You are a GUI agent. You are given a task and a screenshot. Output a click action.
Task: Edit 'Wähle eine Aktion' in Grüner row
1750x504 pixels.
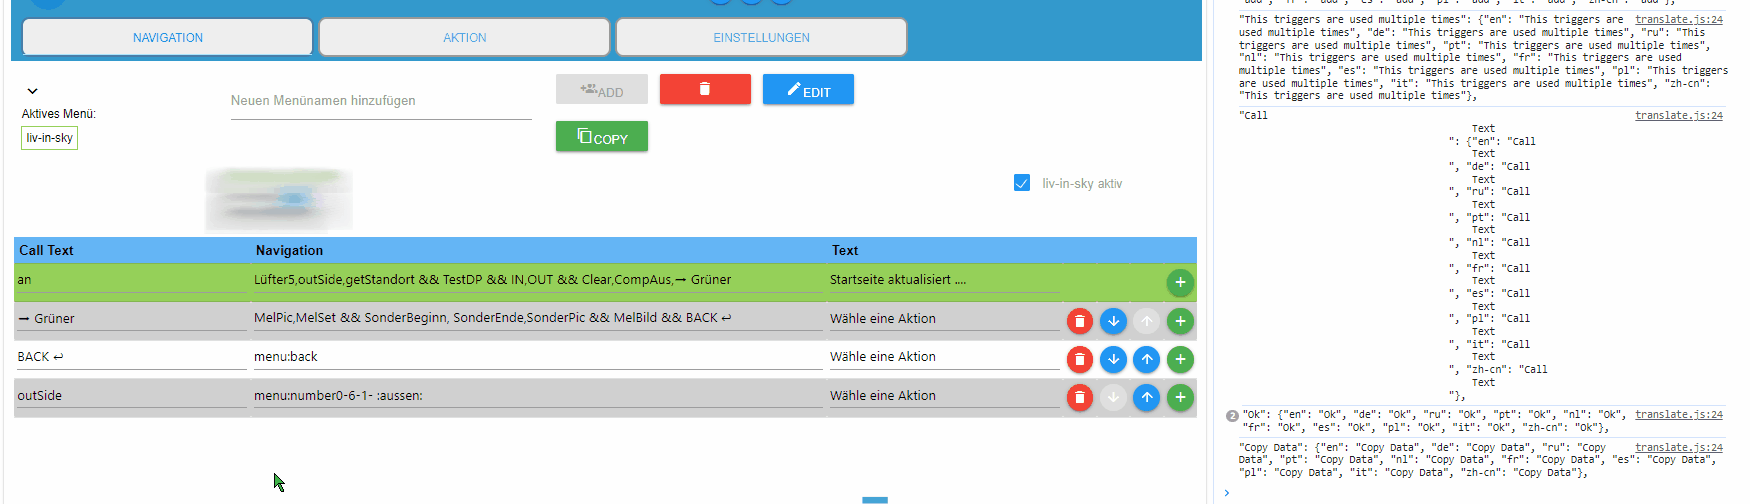[x=944, y=319]
